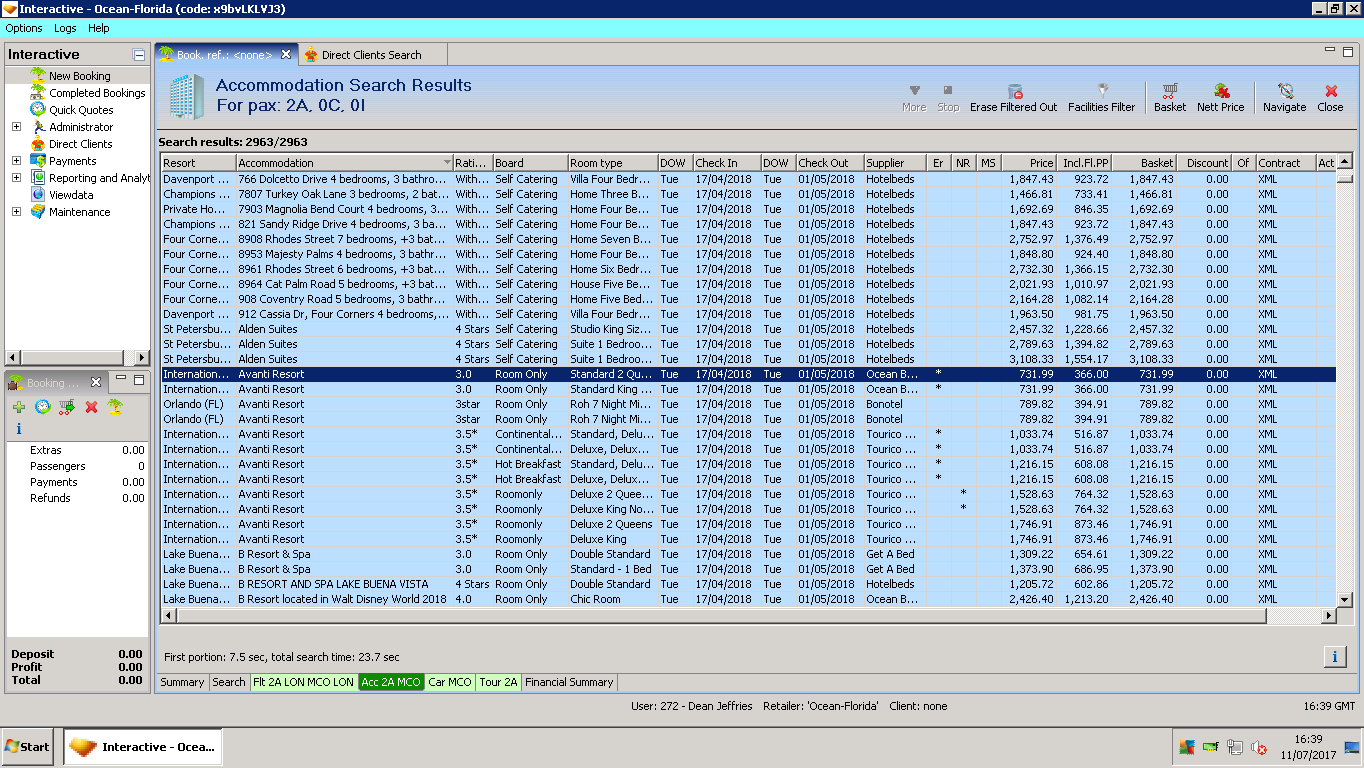Click the results grid scroll-down arrow
The width and height of the screenshot is (1364, 768).
click(1345, 599)
